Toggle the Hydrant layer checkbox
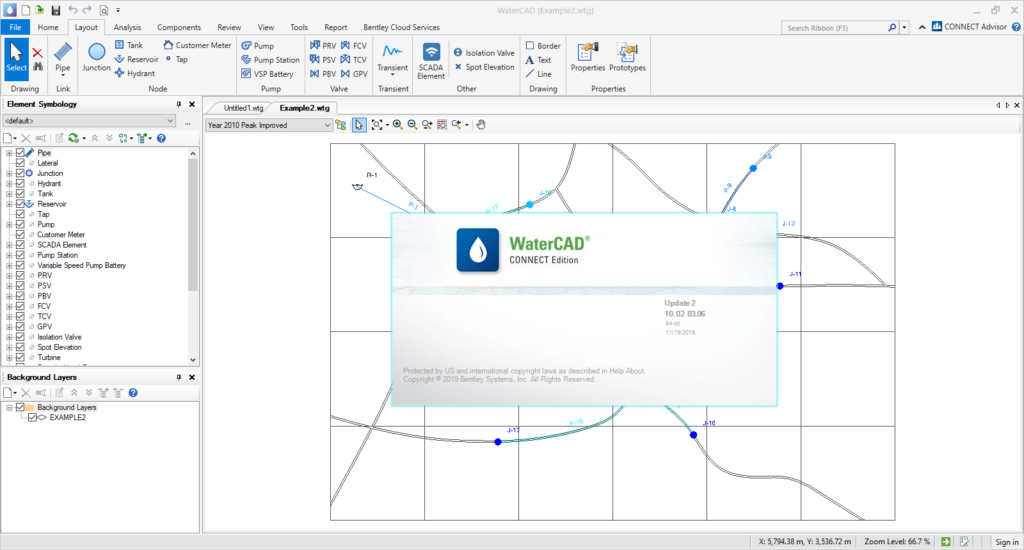 coord(20,184)
